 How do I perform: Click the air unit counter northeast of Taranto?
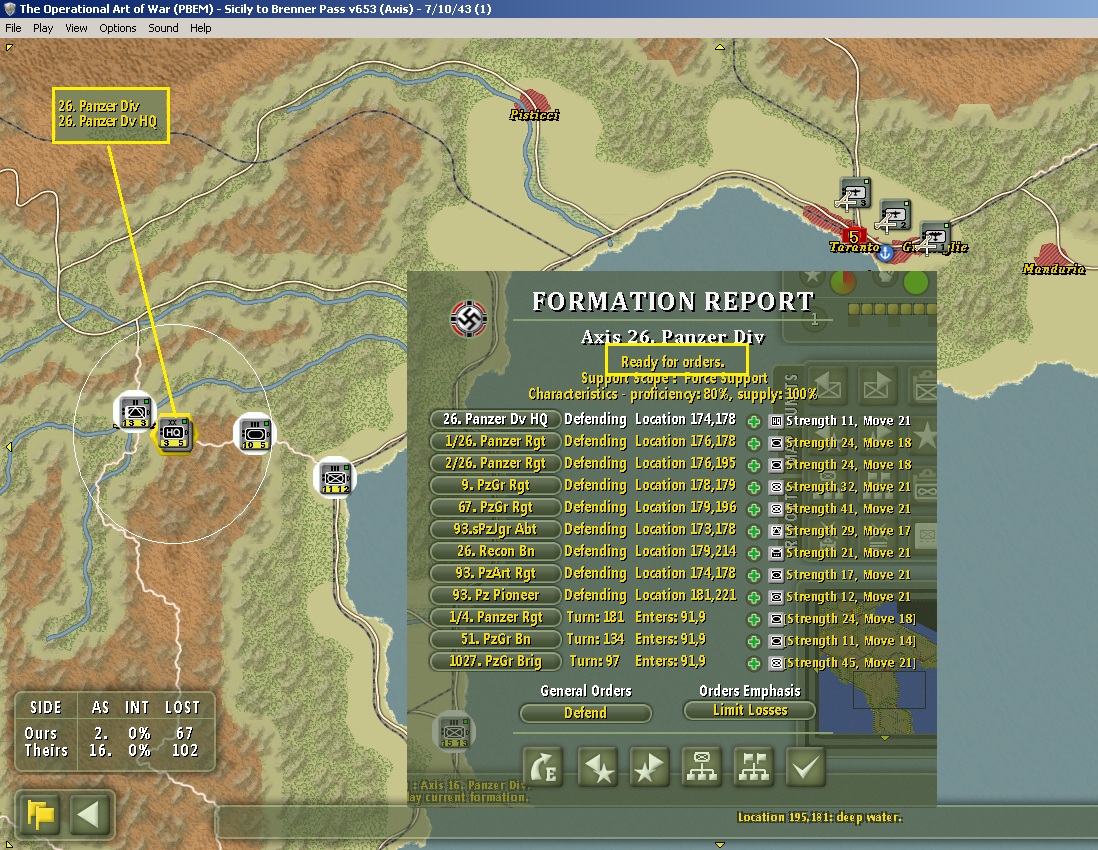tap(894, 216)
